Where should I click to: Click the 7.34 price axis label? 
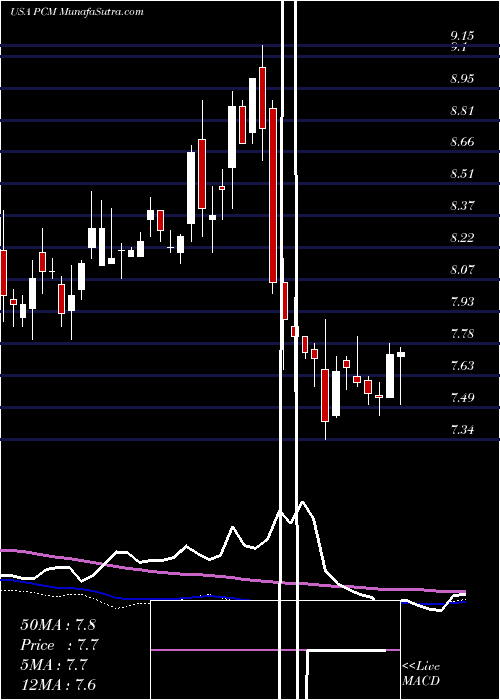point(462,430)
